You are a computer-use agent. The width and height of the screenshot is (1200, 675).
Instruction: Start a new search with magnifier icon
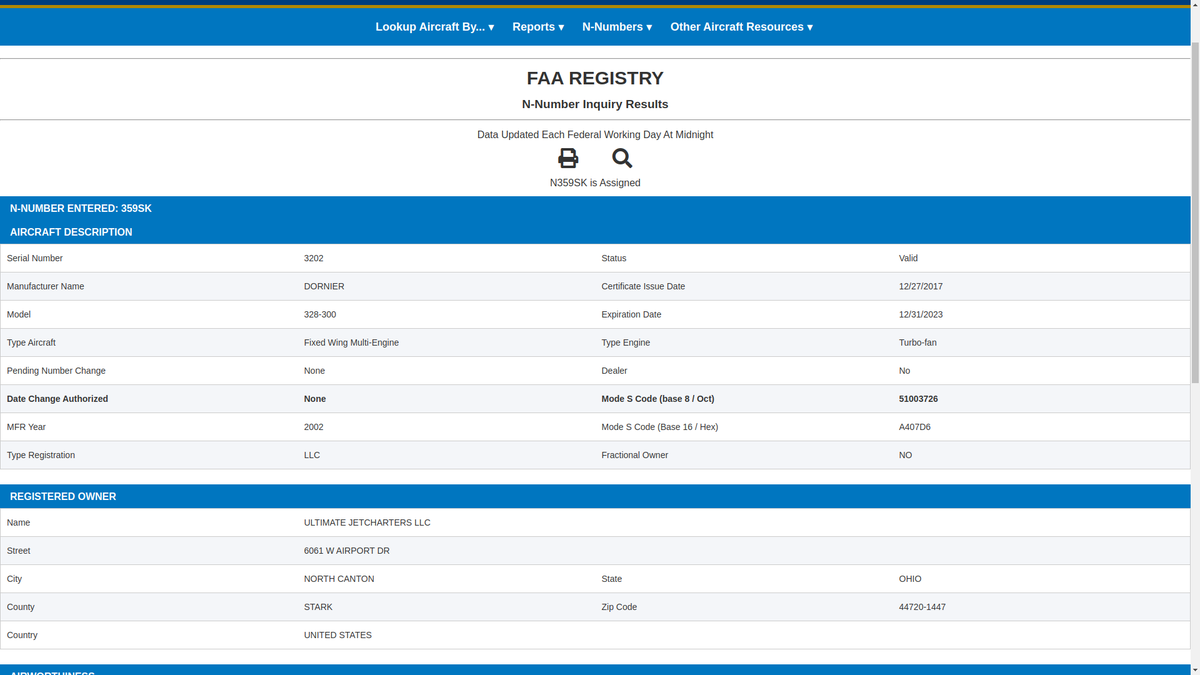[x=622, y=158]
